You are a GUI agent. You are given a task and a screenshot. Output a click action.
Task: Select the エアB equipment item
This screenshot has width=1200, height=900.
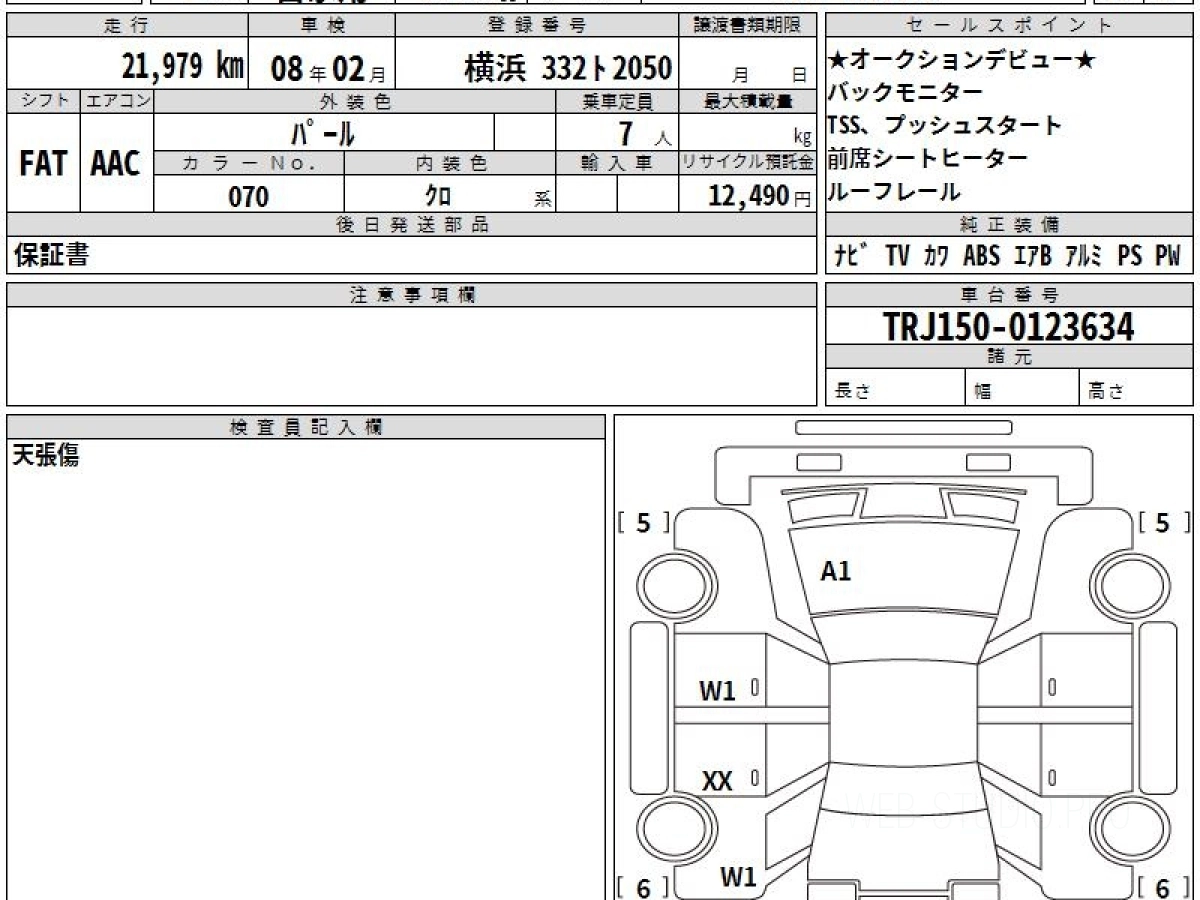tap(1031, 257)
